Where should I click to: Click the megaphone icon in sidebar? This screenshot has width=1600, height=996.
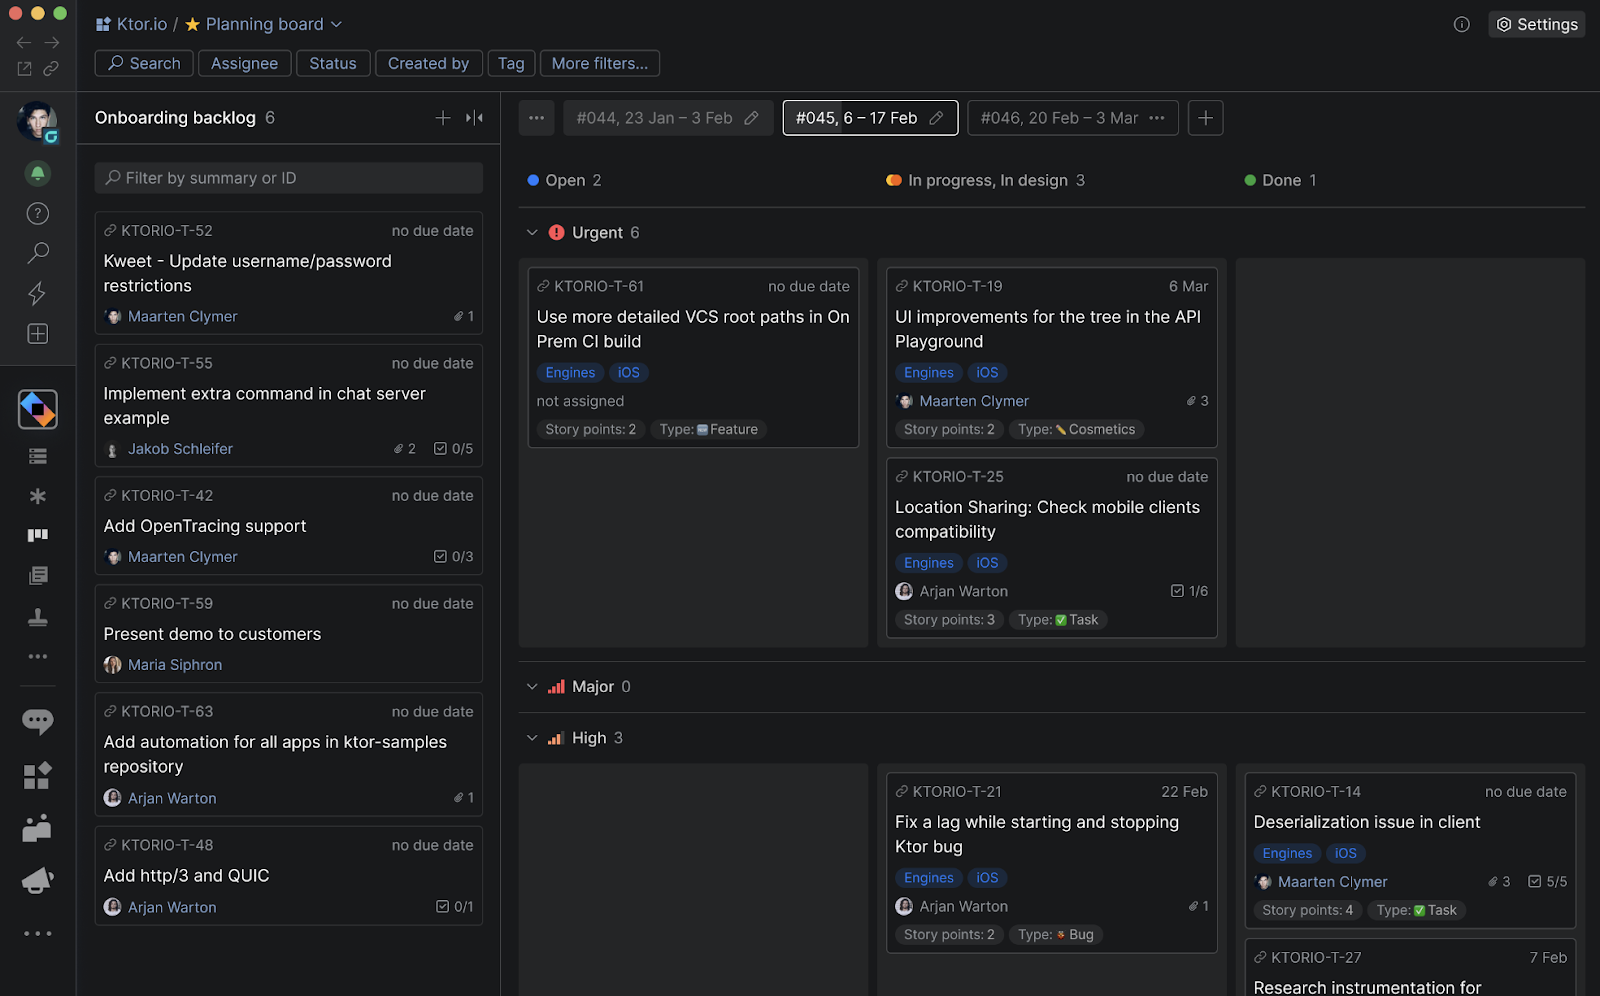pos(37,880)
